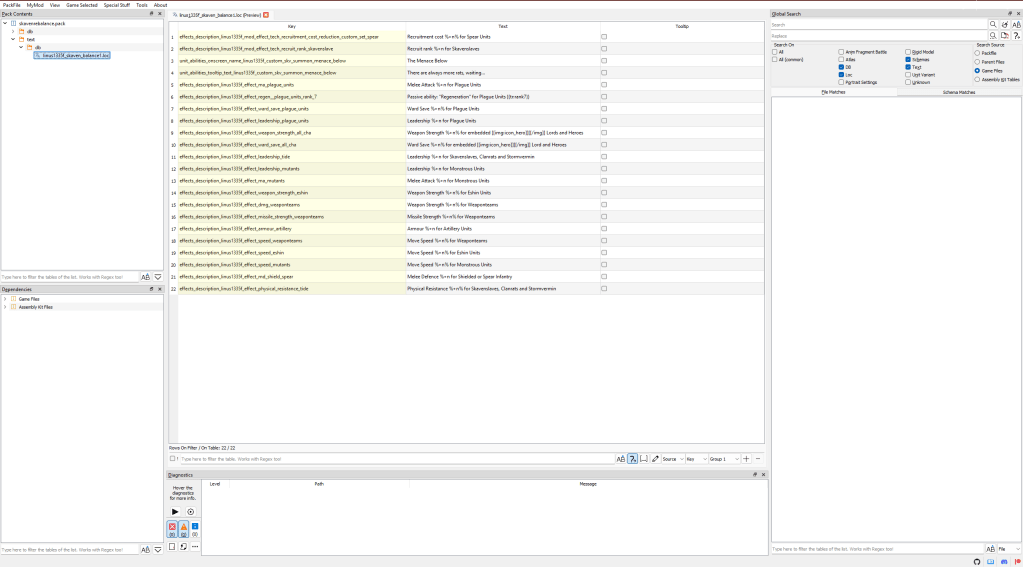Switch to the Schema Matches tab

tap(958, 91)
